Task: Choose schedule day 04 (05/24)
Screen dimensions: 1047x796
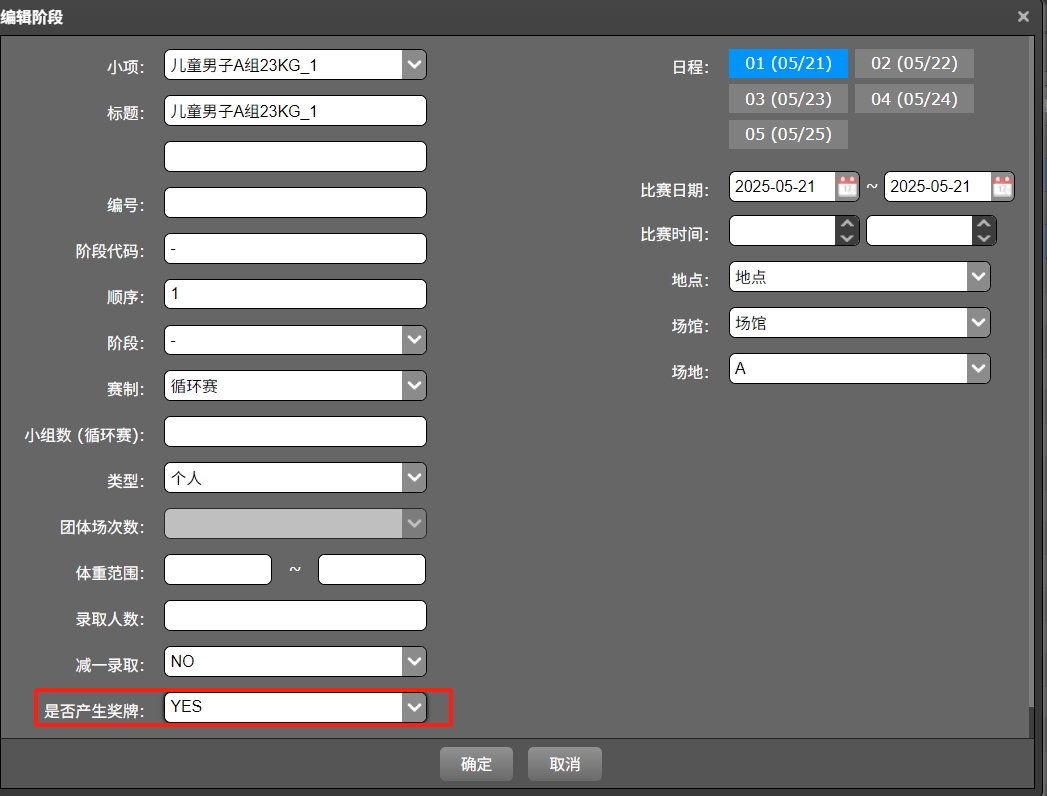Action: 914,99
